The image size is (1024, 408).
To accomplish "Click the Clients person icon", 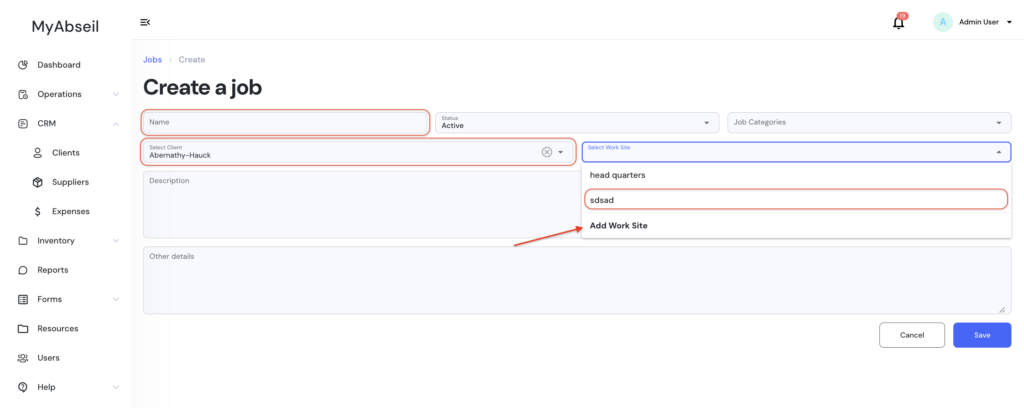I will [x=37, y=153].
